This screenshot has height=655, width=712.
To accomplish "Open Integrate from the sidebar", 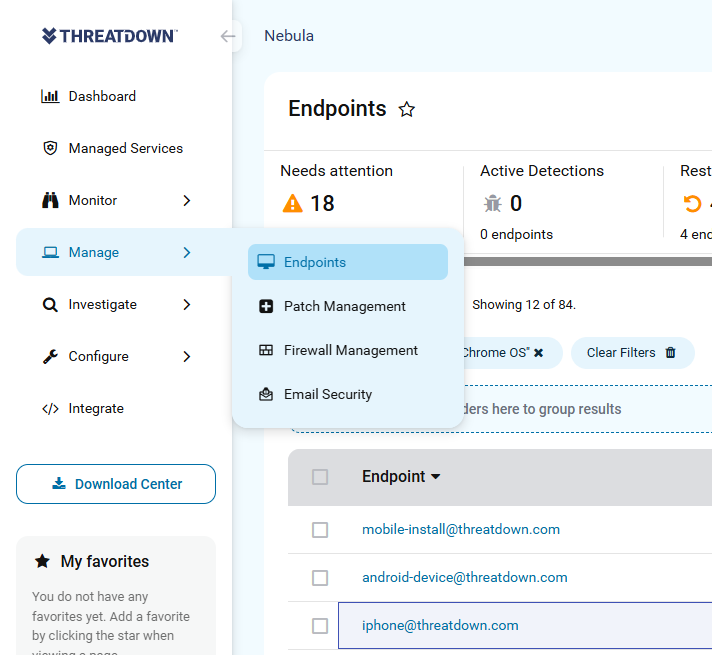I will (96, 408).
